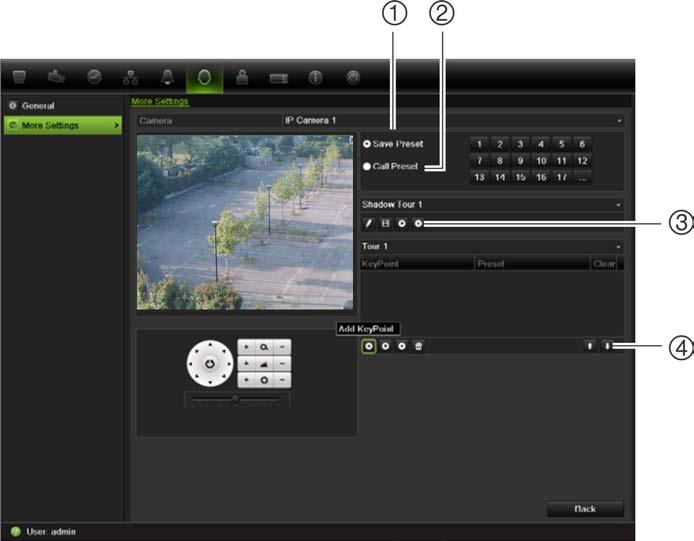Viewport: 694px width, 541px height.
Task: Click the Clear column button
Action: pyautogui.click(x=604, y=264)
